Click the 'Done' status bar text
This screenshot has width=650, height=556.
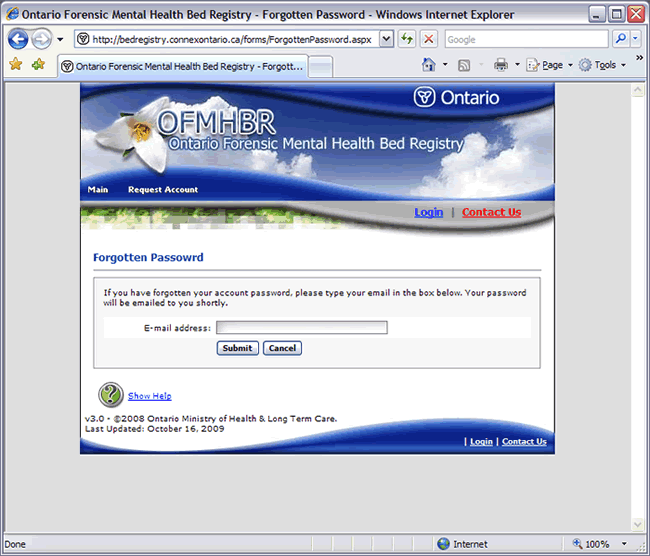pyautogui.click(x=15, y=544)
